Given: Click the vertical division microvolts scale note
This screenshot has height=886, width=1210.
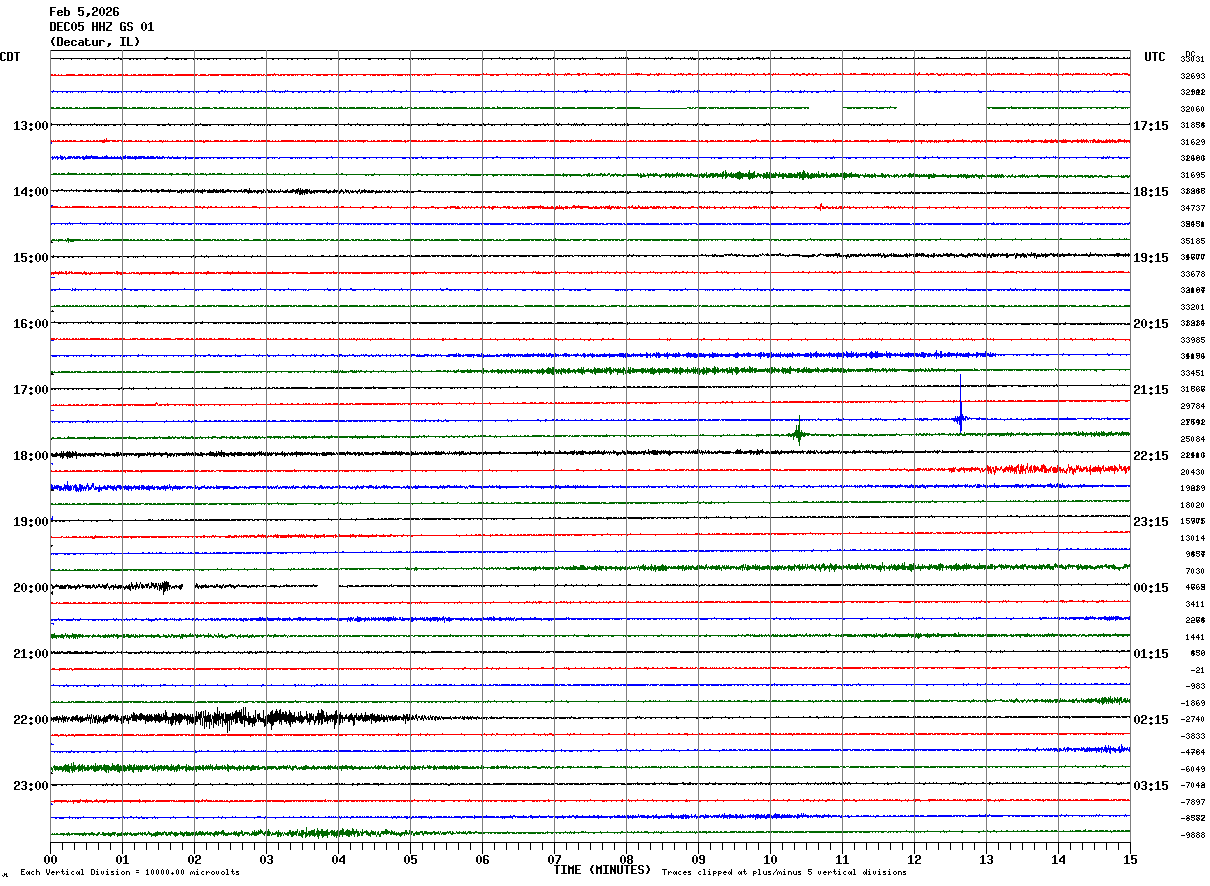Looking at the screenshot, I should tap(130, 872).
